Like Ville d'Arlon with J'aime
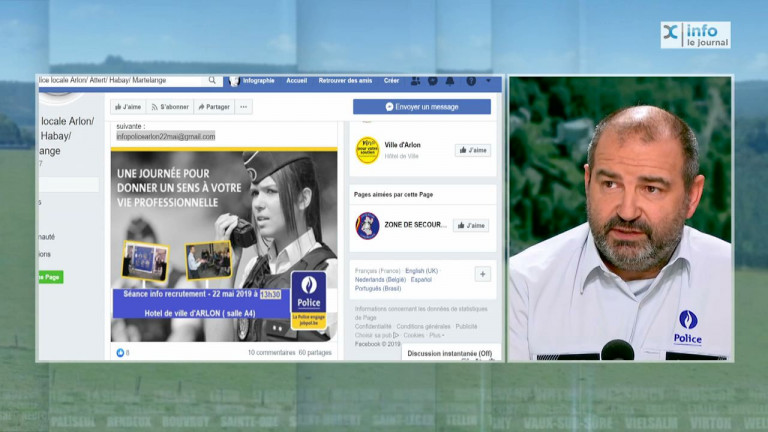This screenshot has width=768, height=432. [473, 150]
